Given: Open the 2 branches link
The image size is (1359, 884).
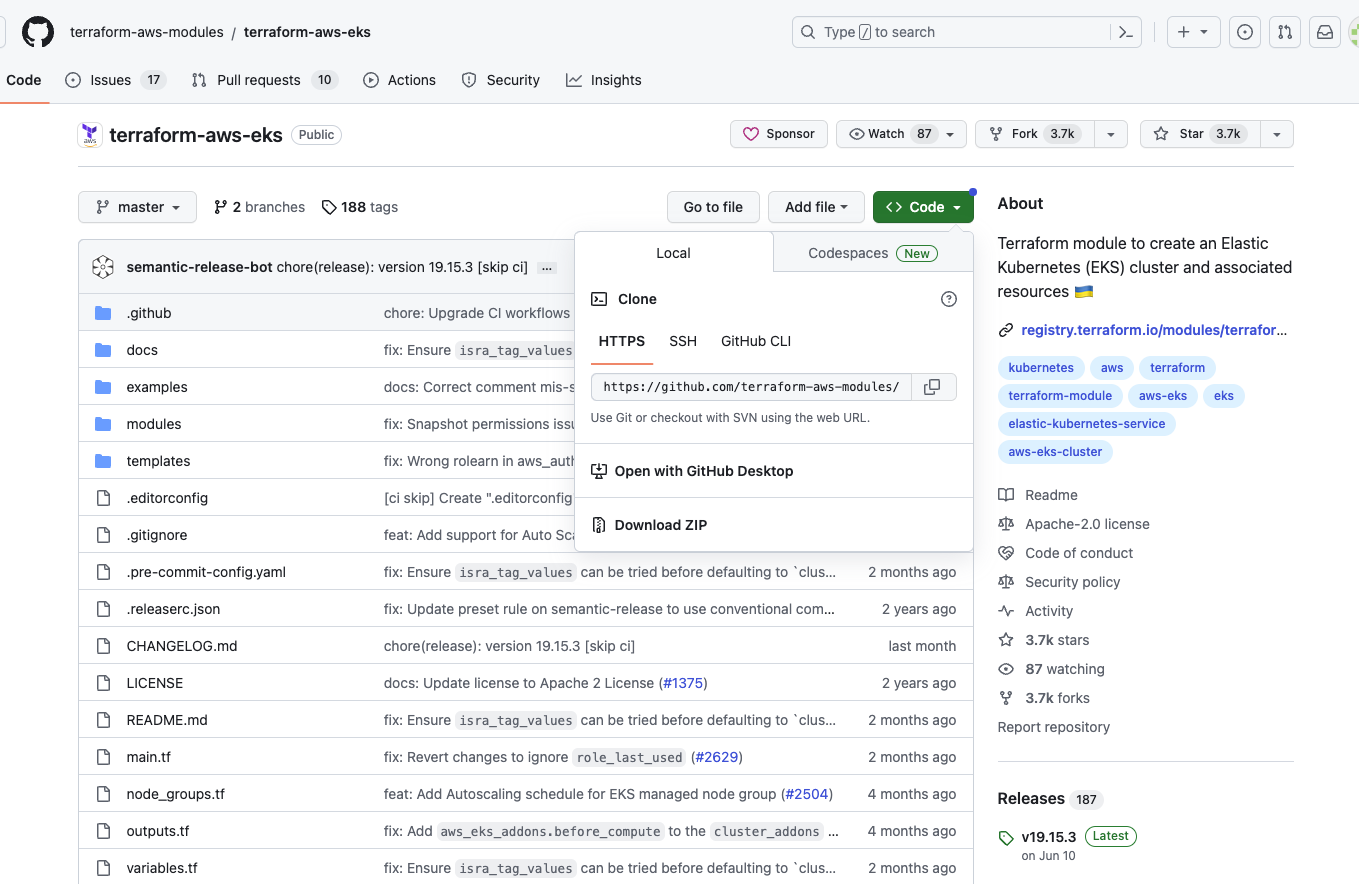Looking at the screenshot, I should 259,207.
